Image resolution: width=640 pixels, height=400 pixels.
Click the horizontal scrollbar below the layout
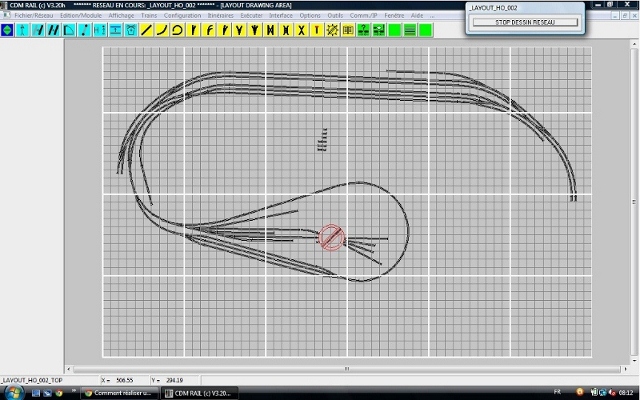pos(346,368)
